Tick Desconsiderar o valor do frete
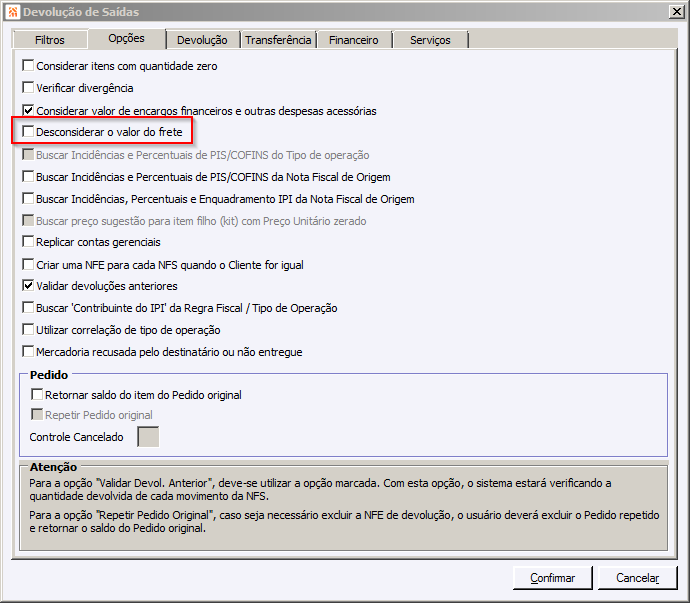 [x=28, y=132]
